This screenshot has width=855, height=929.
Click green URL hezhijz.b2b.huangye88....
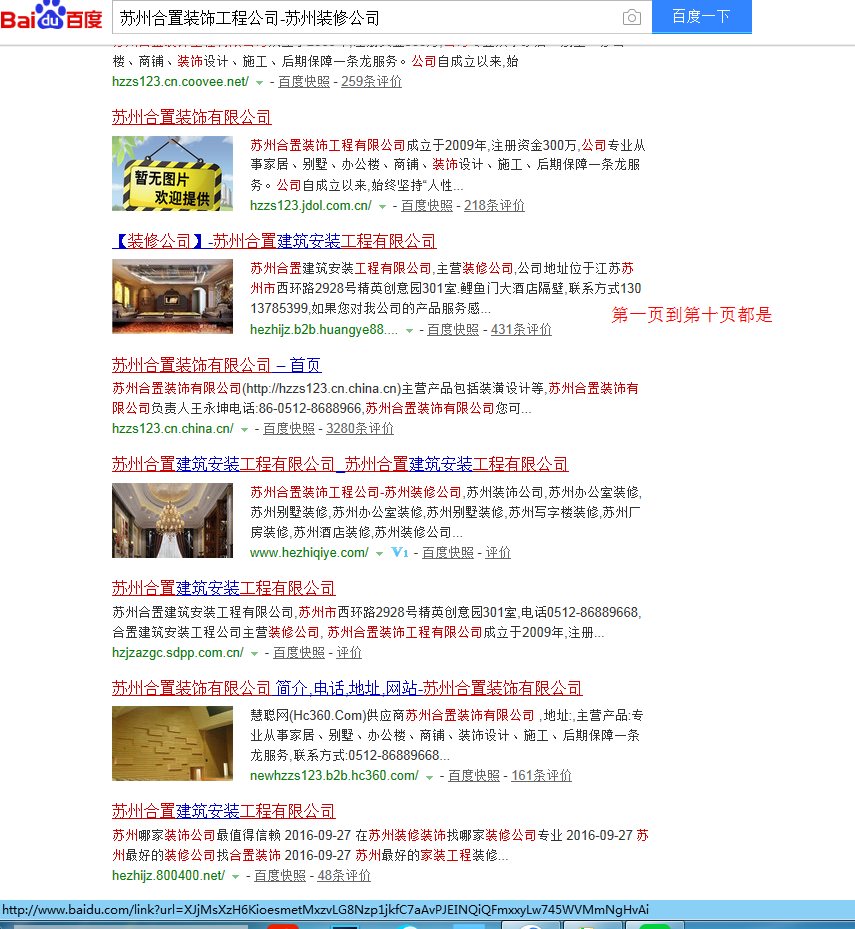pos(324,329)
